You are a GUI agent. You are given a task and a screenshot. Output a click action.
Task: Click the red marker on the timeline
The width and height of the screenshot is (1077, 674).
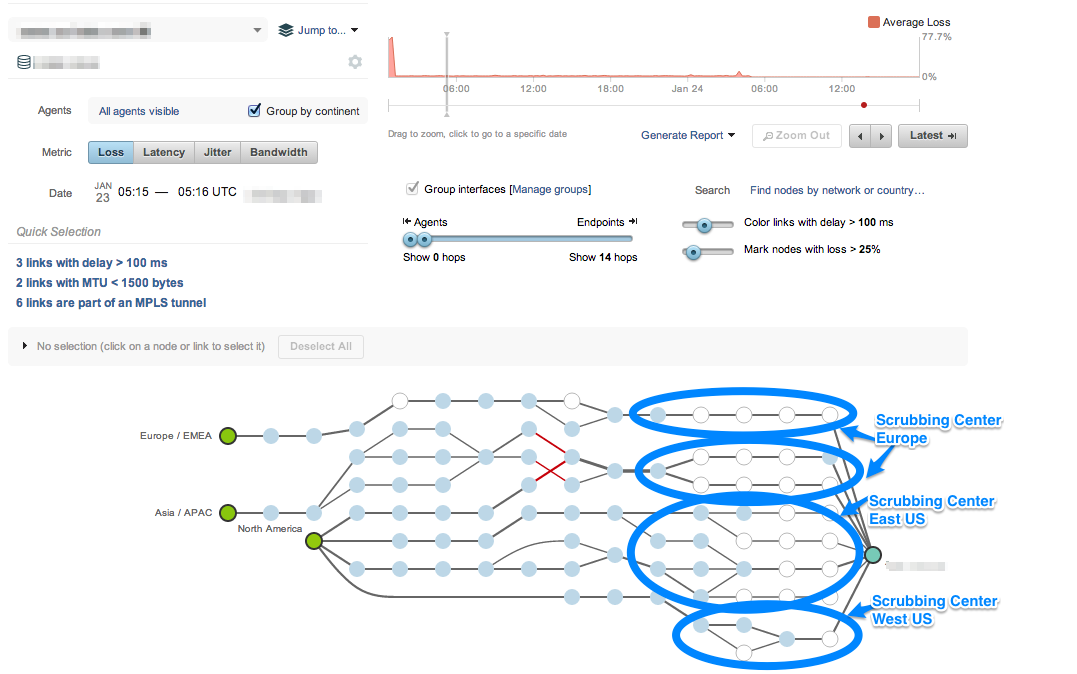(864, 104)
